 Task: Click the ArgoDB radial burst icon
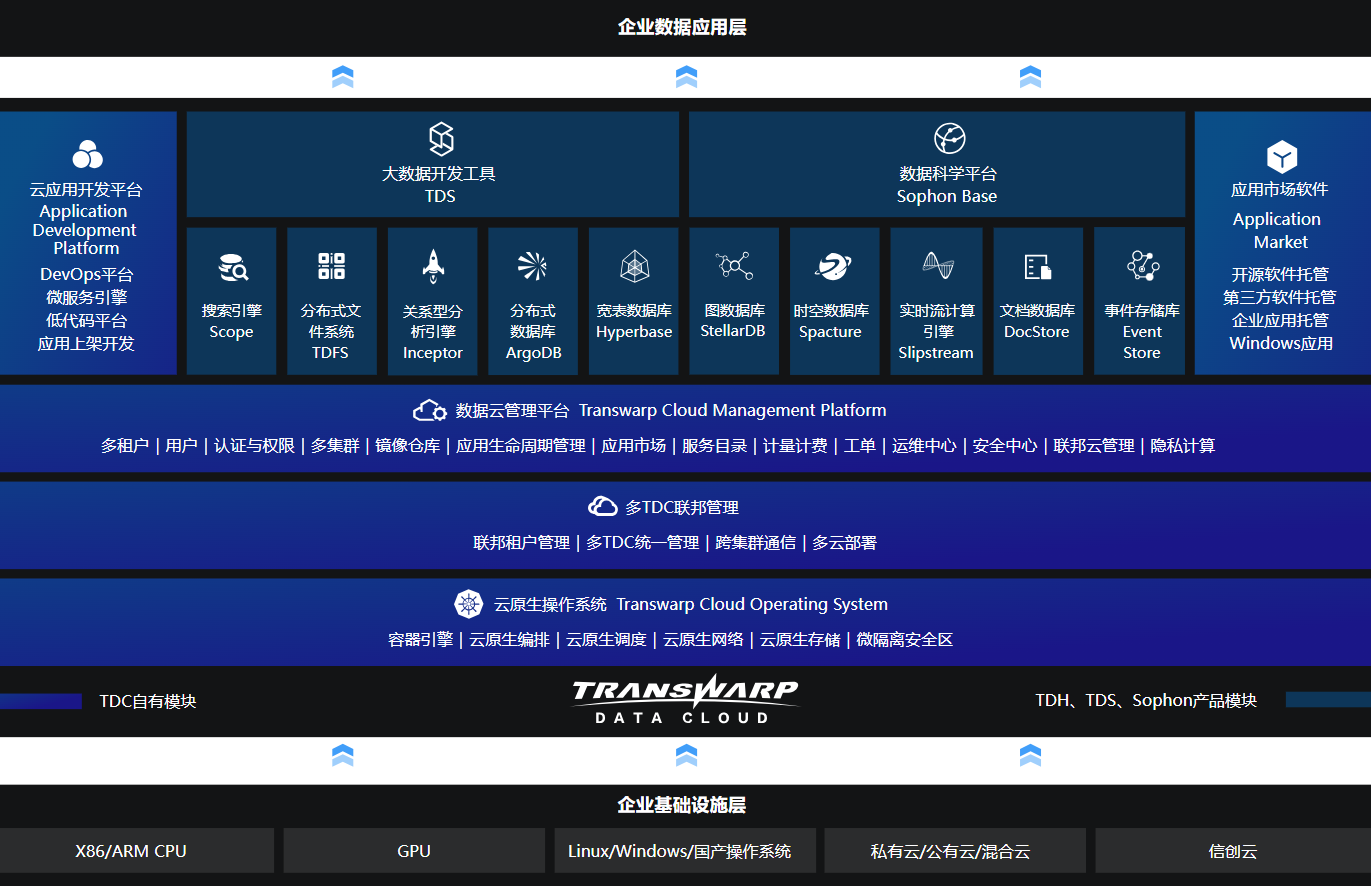point(532,266)
